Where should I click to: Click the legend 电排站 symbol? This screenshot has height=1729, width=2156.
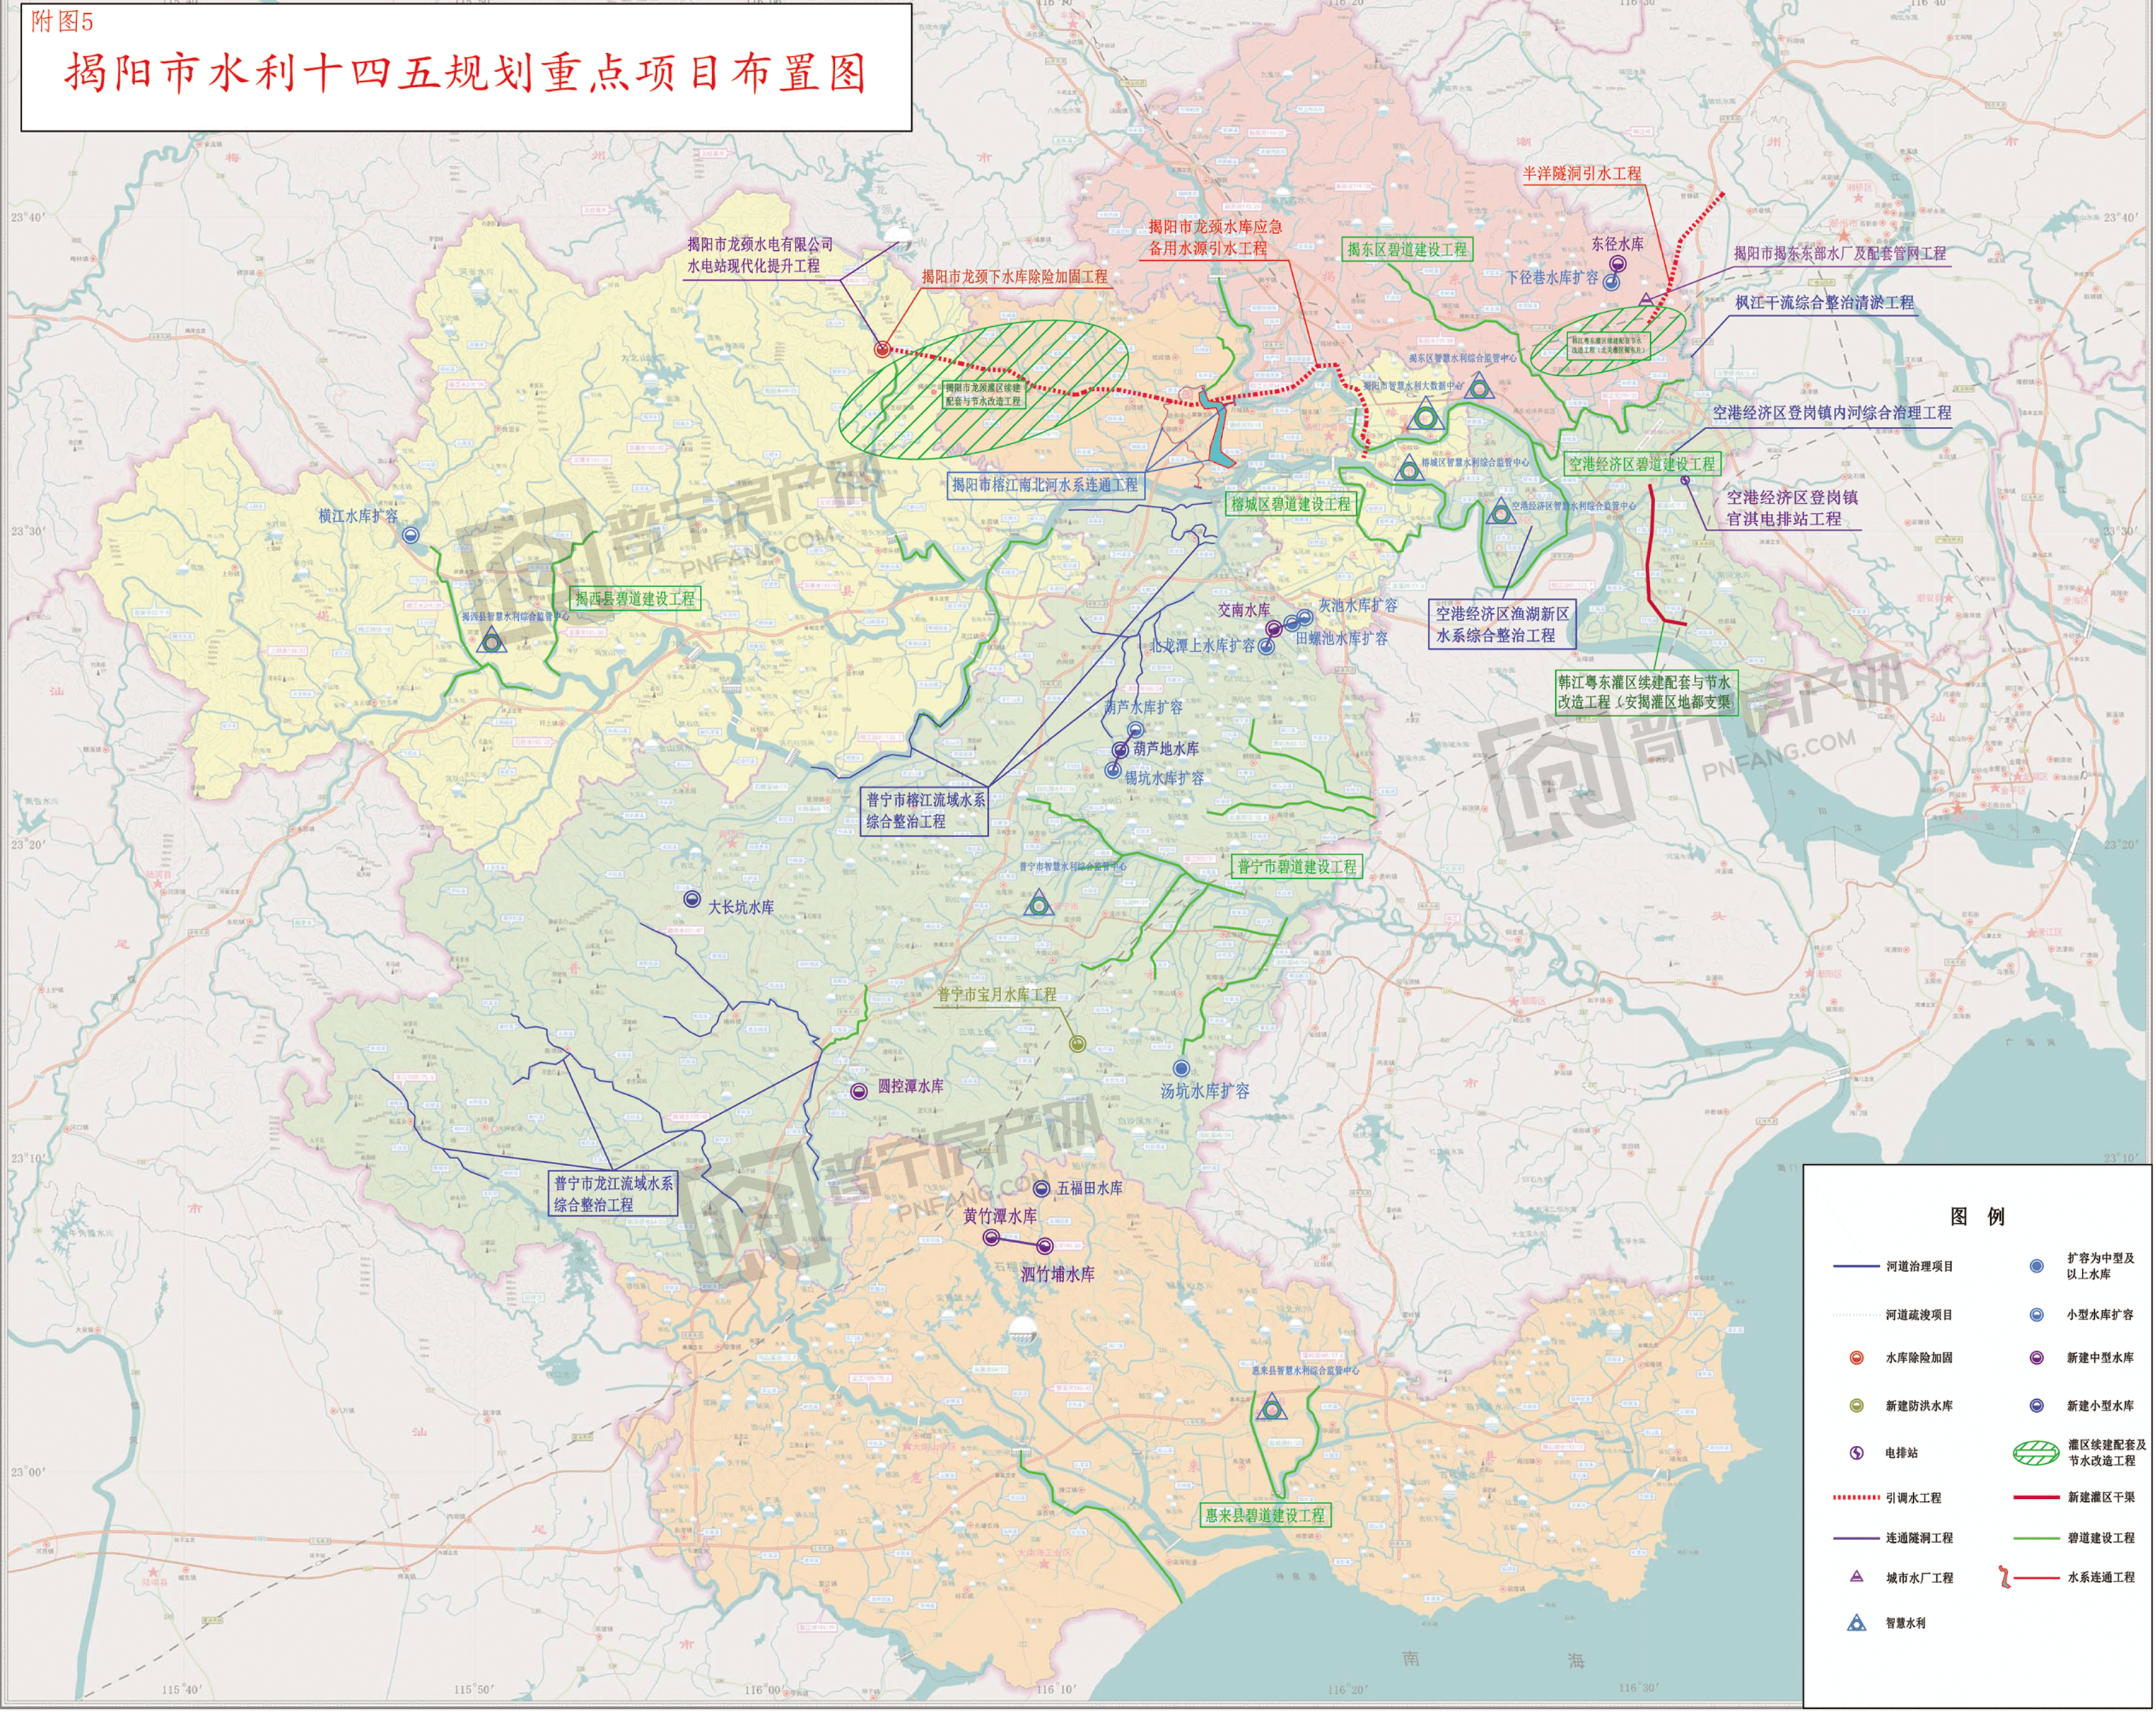(1858, 1453)
